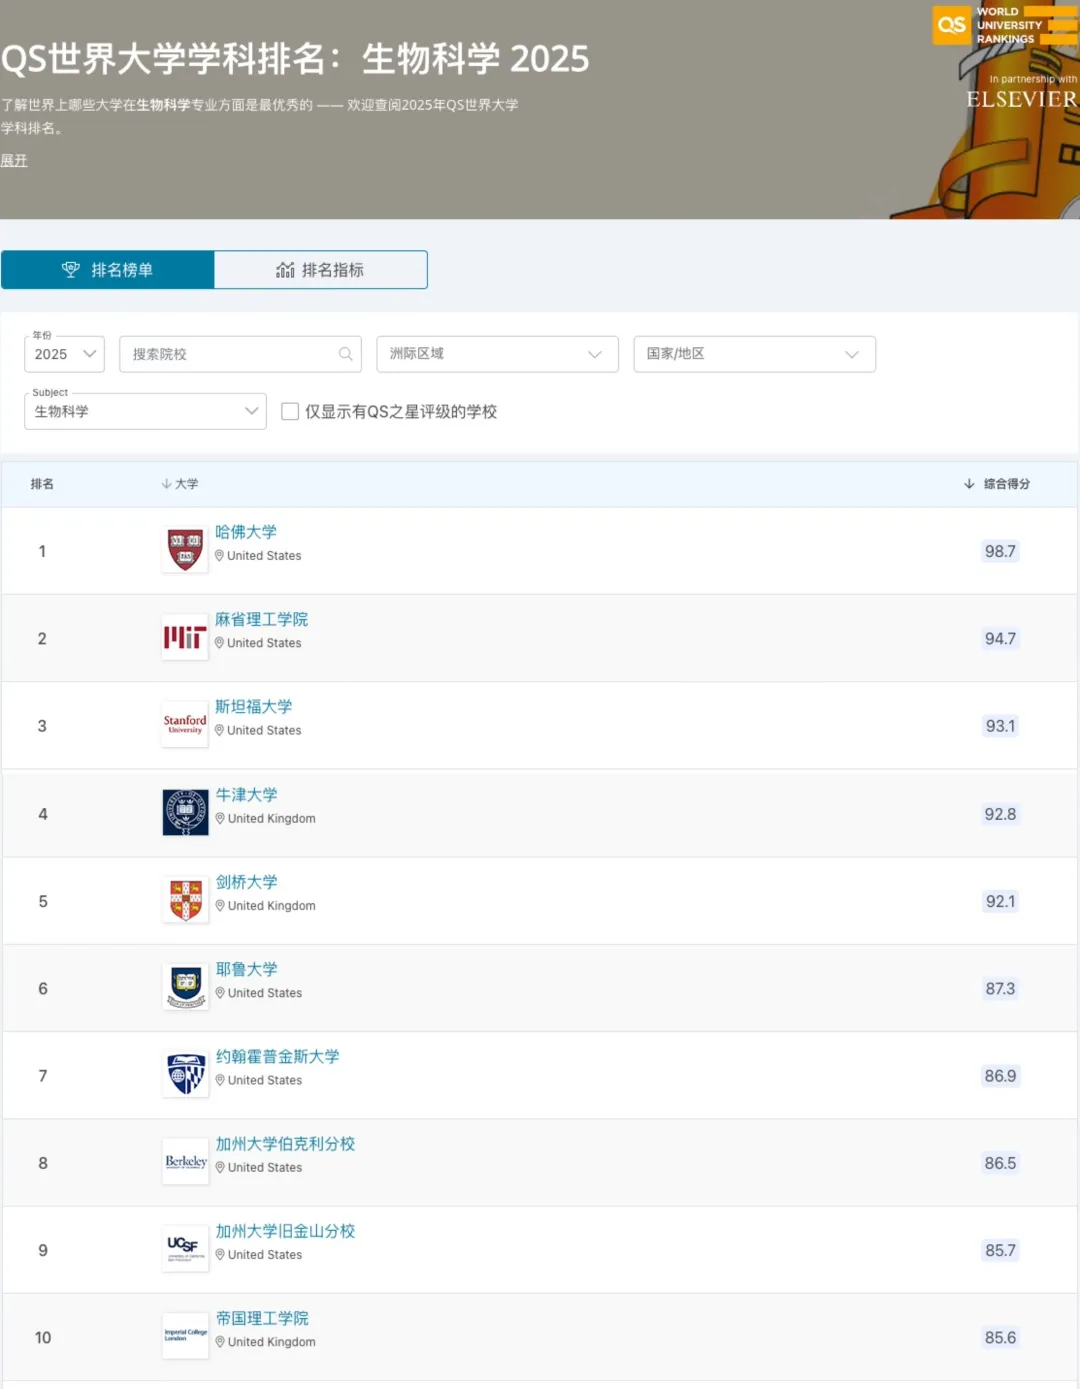Open the 加州大学伯克利分校 link
Viewport: 1080px width, 1389px height.
click(286, 1143)
